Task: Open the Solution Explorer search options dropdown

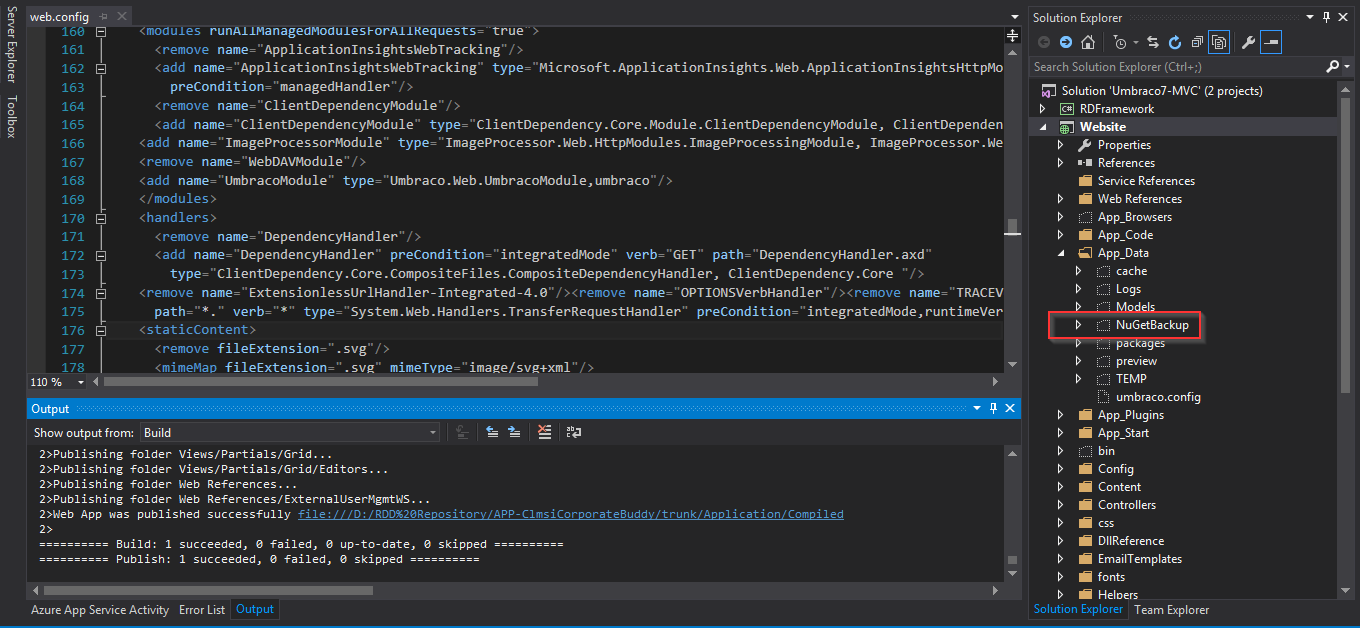Action: [1345, 66]
